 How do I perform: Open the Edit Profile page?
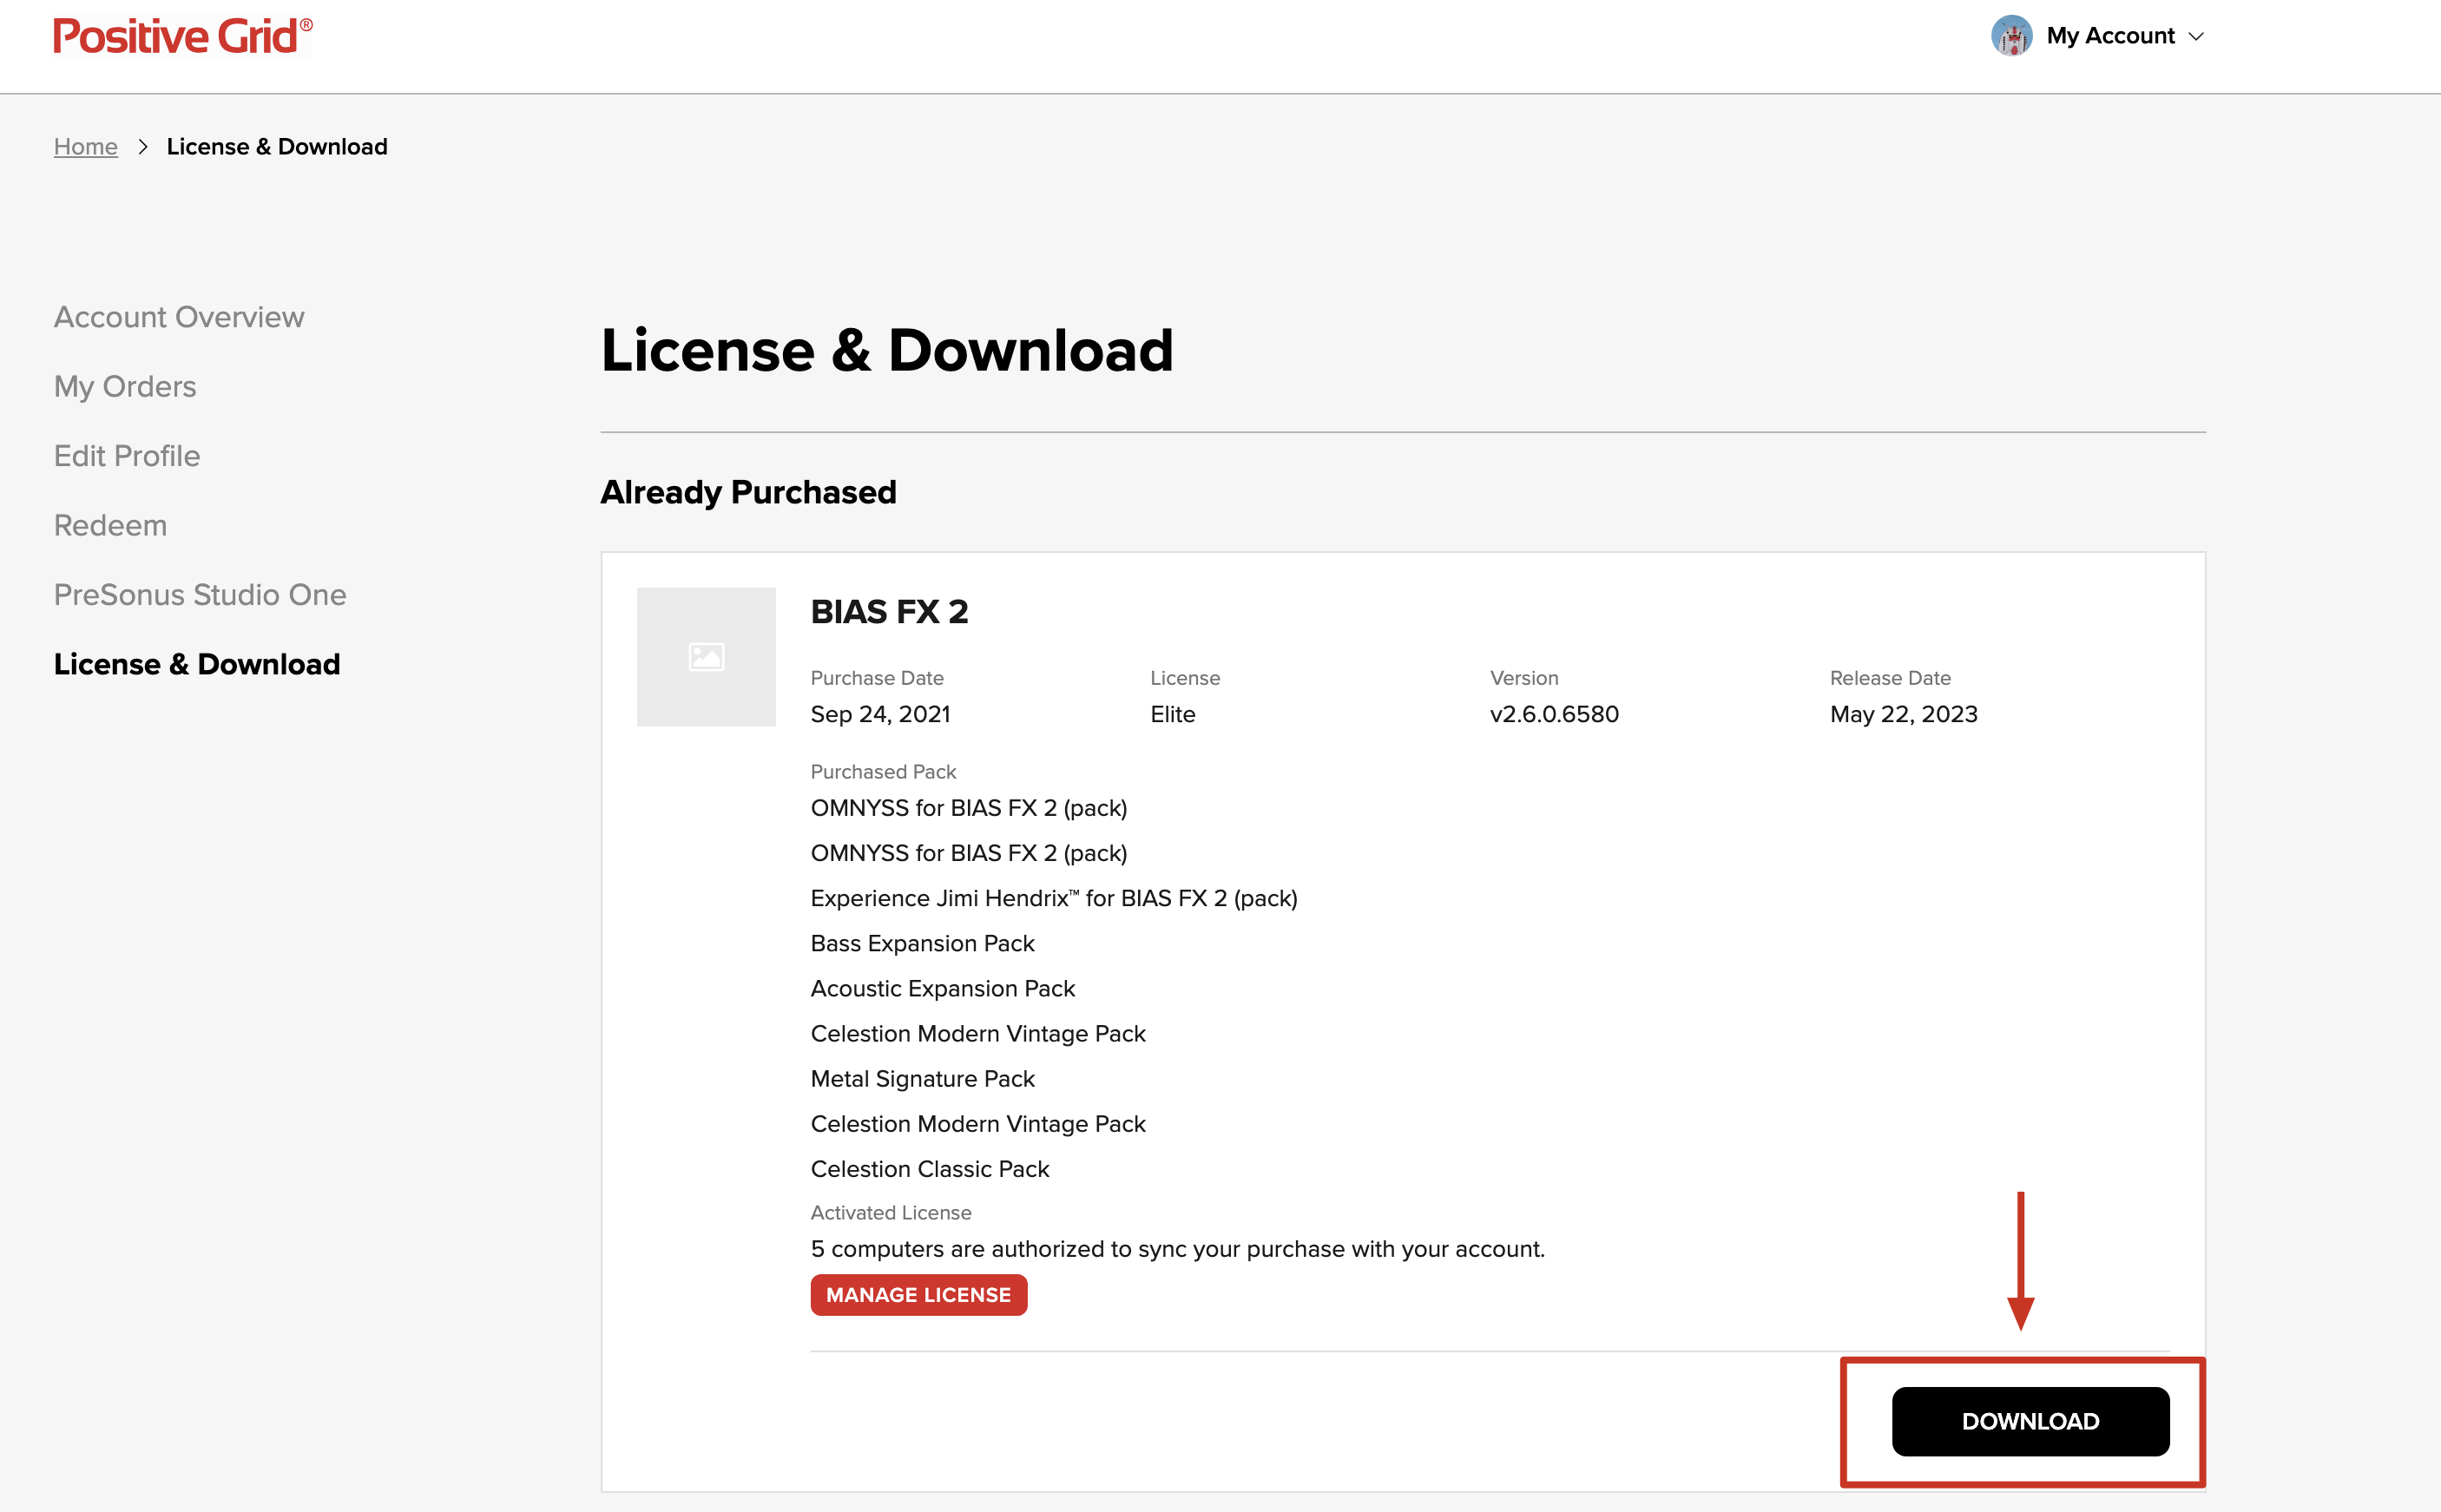pos(127,456)
